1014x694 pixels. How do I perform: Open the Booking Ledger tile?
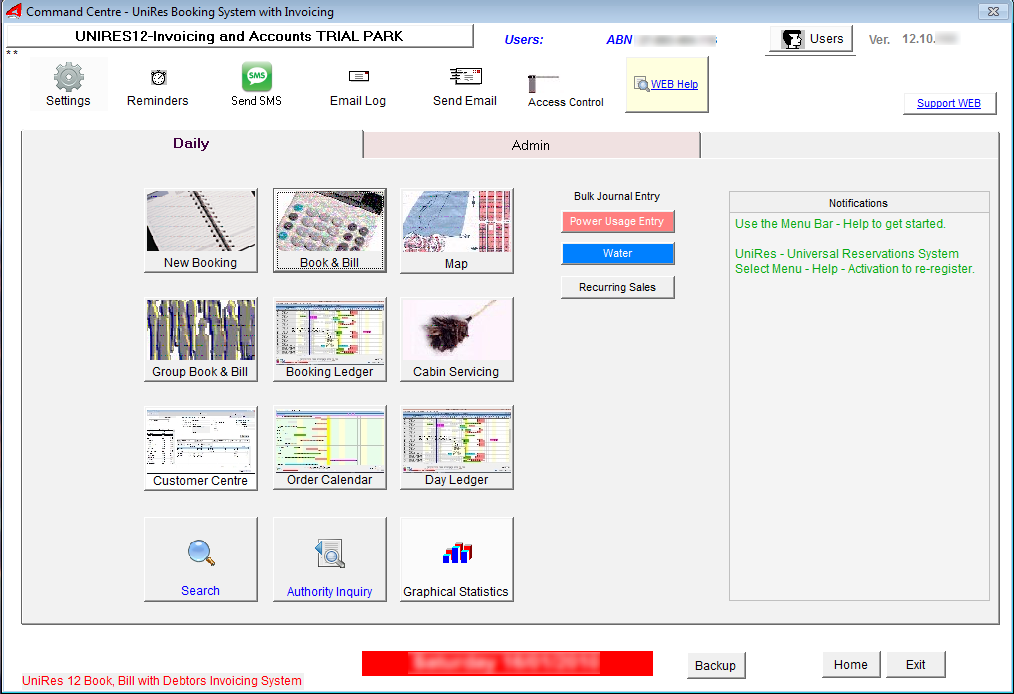point(330,340)
